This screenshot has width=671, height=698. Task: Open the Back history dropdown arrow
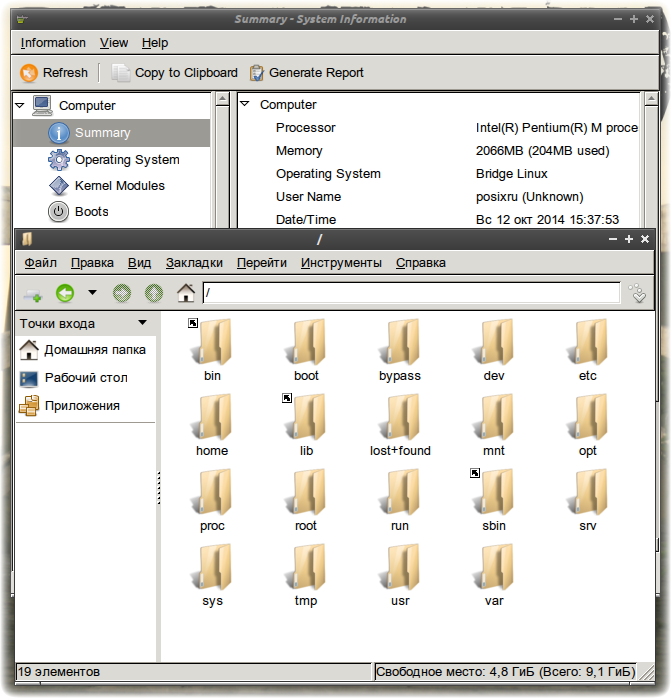(92, 292)
